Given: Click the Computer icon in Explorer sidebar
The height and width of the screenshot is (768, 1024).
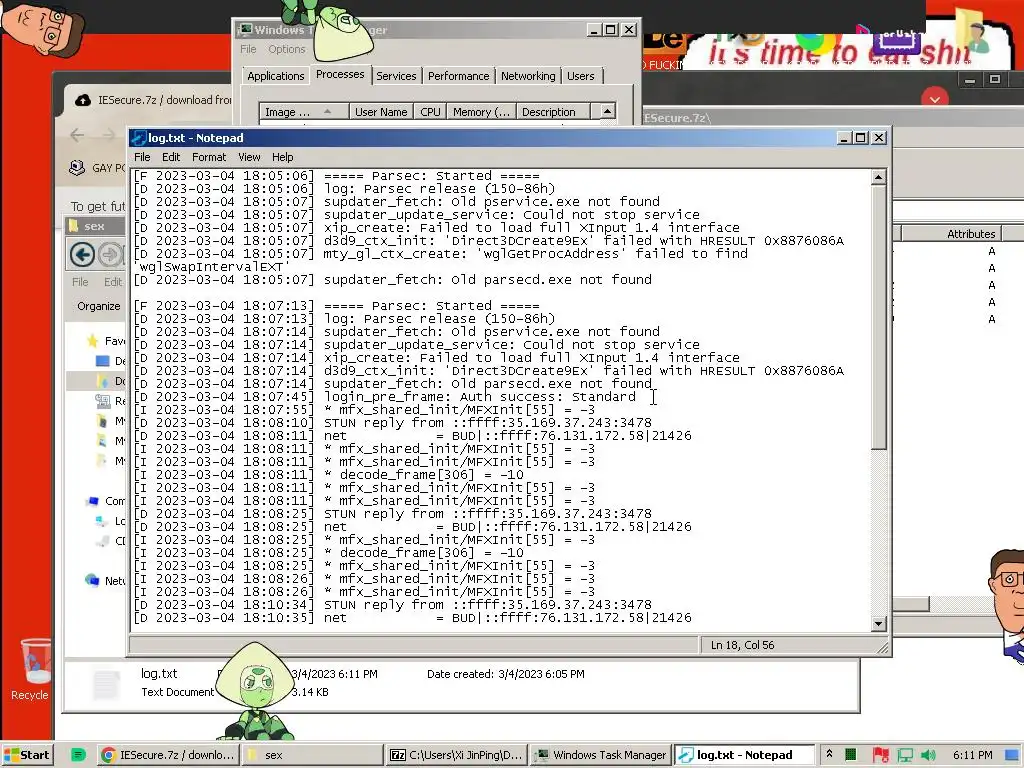Looking at the screenshot, I should click(92, 502).
